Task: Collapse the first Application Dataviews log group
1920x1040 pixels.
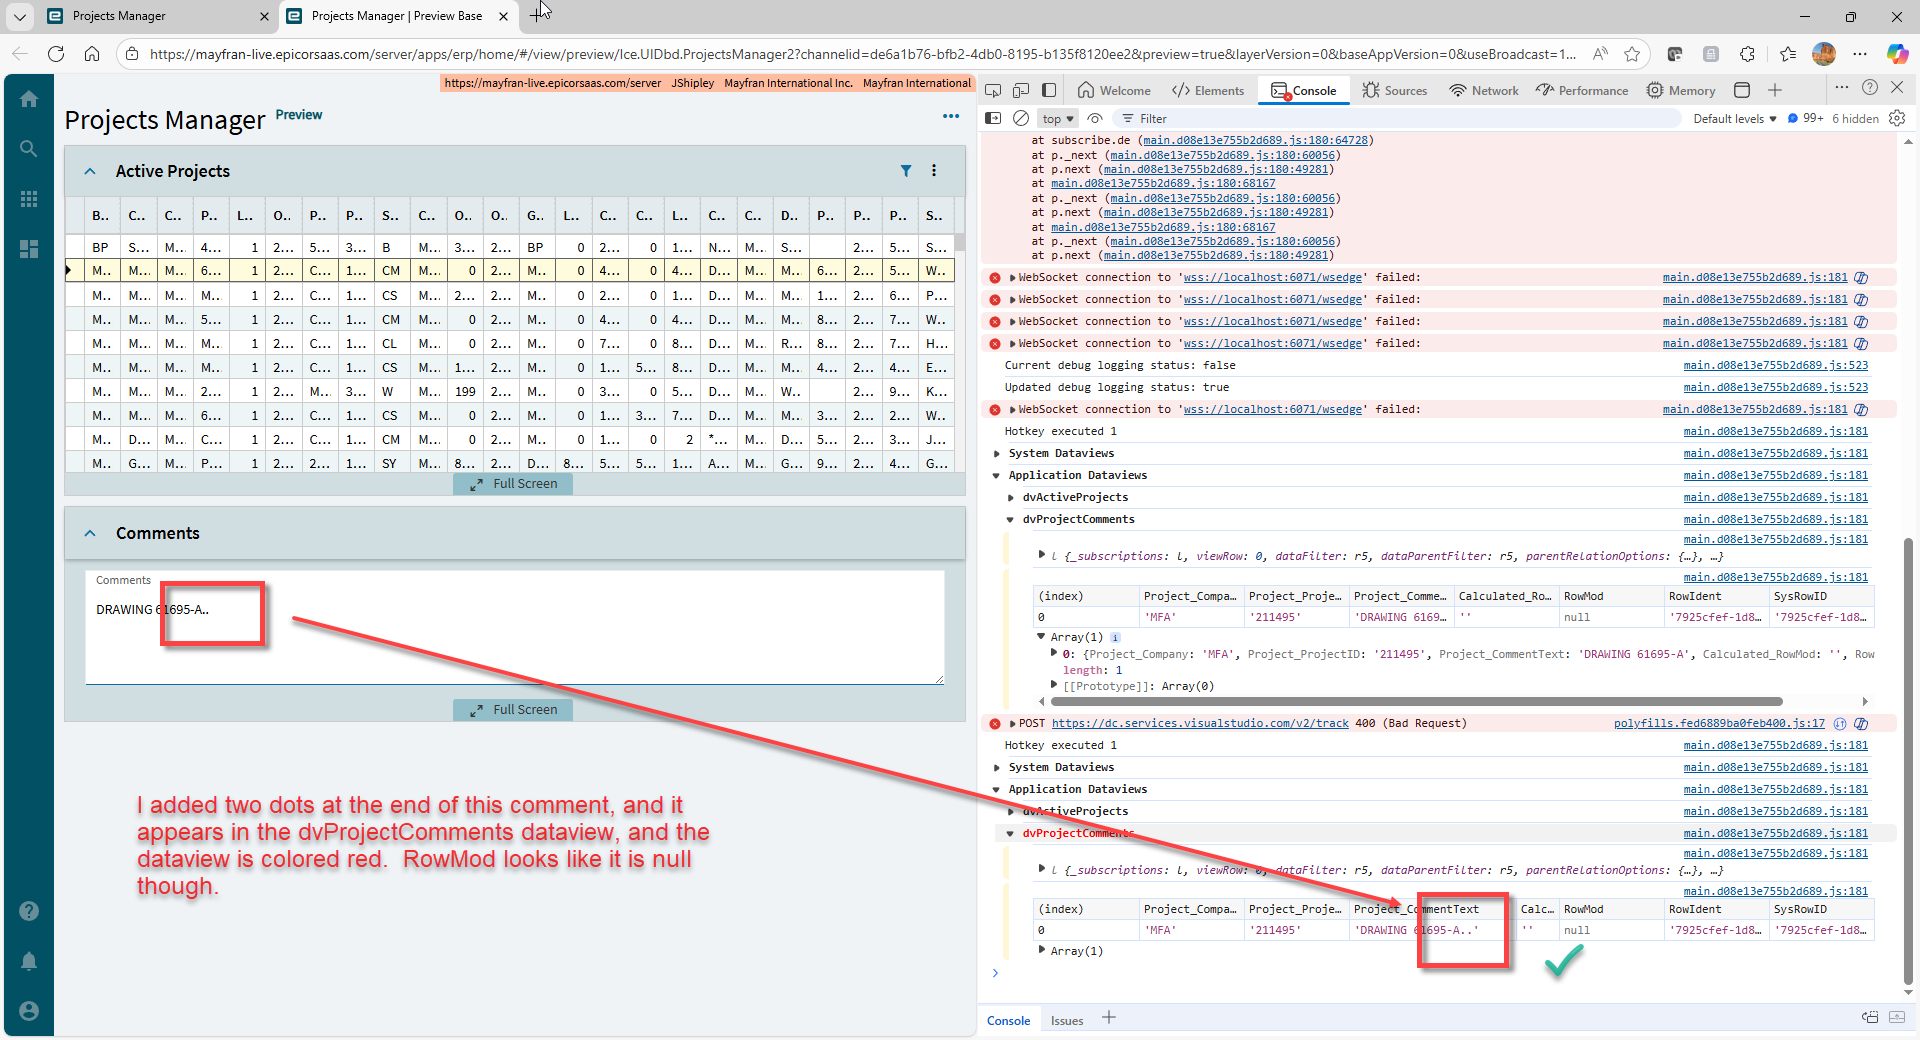Action: [997, 476]
